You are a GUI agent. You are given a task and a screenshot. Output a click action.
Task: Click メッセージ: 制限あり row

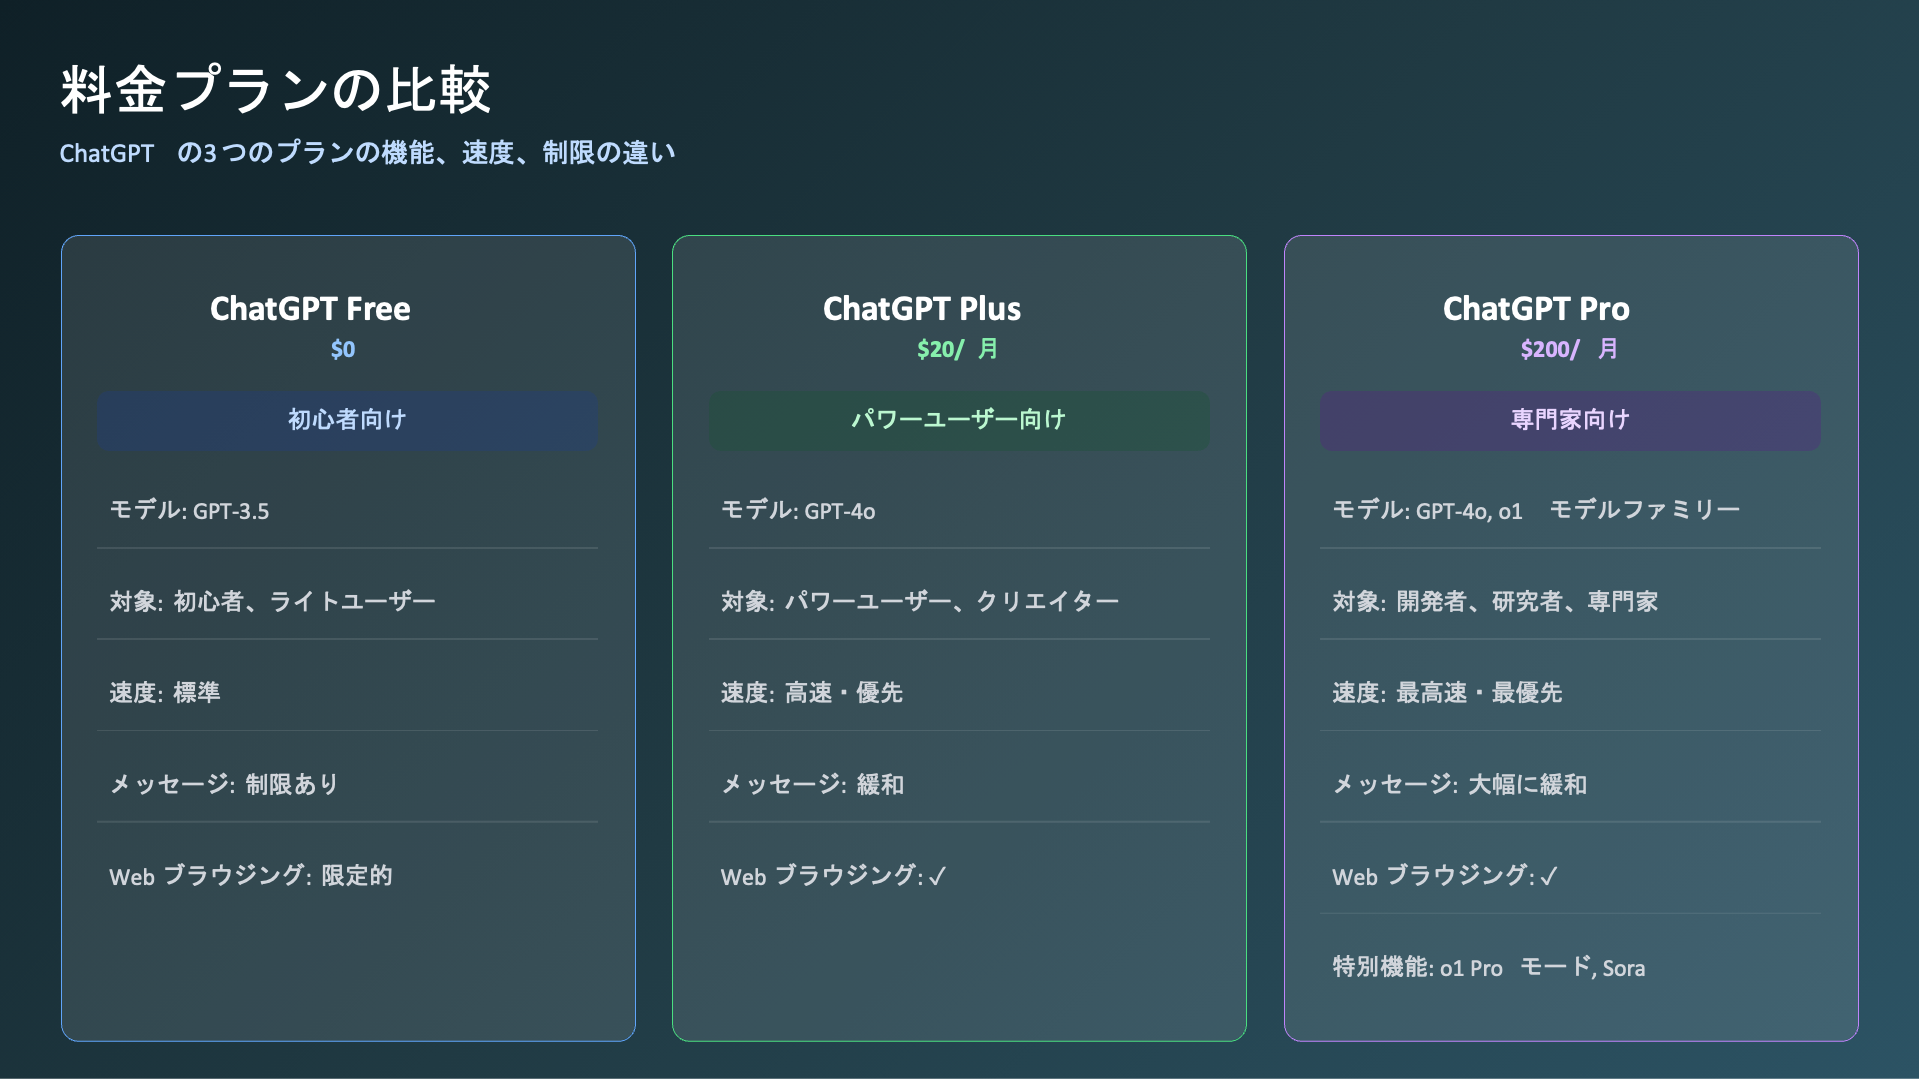(347, 784)
